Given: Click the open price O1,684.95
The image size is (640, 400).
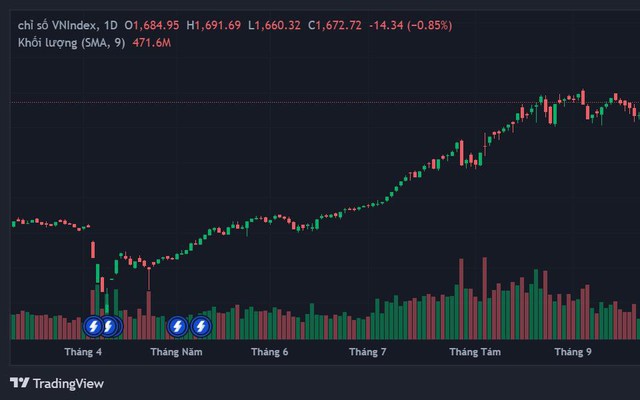Looking at the screenshot, I should [152, 24].
